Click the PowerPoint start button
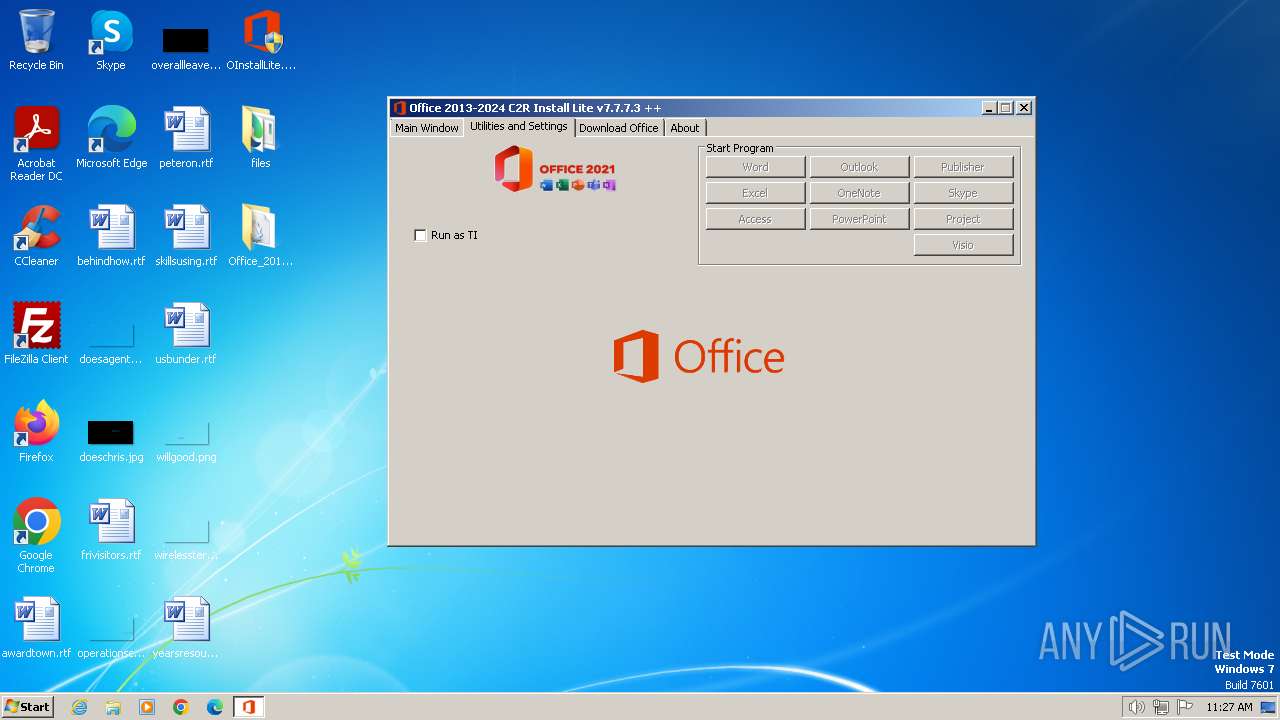1280x720 pixels. click(x=859, y=219)
